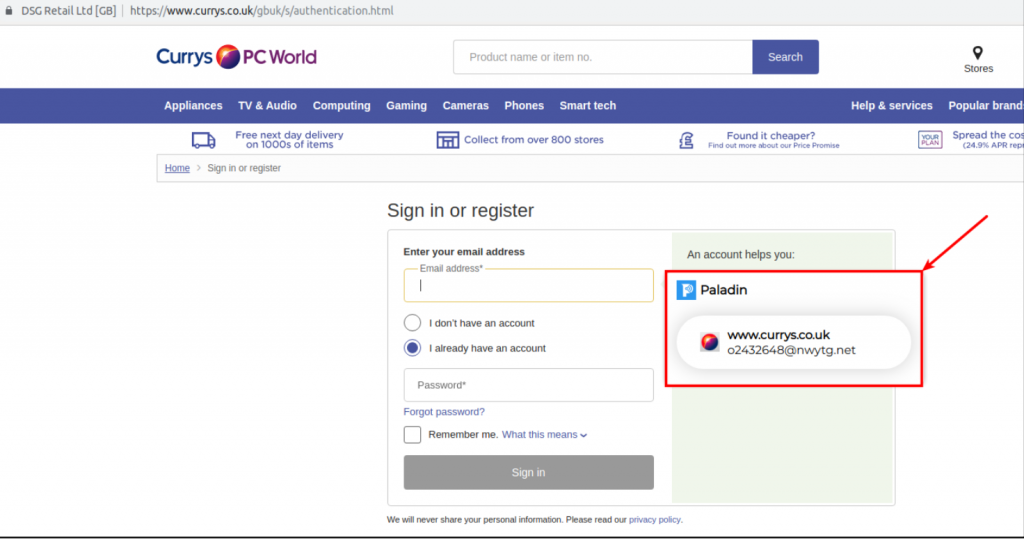Click the delivery truck icon
Viewport: 1024px width, 540px height.
coord(203,140)
